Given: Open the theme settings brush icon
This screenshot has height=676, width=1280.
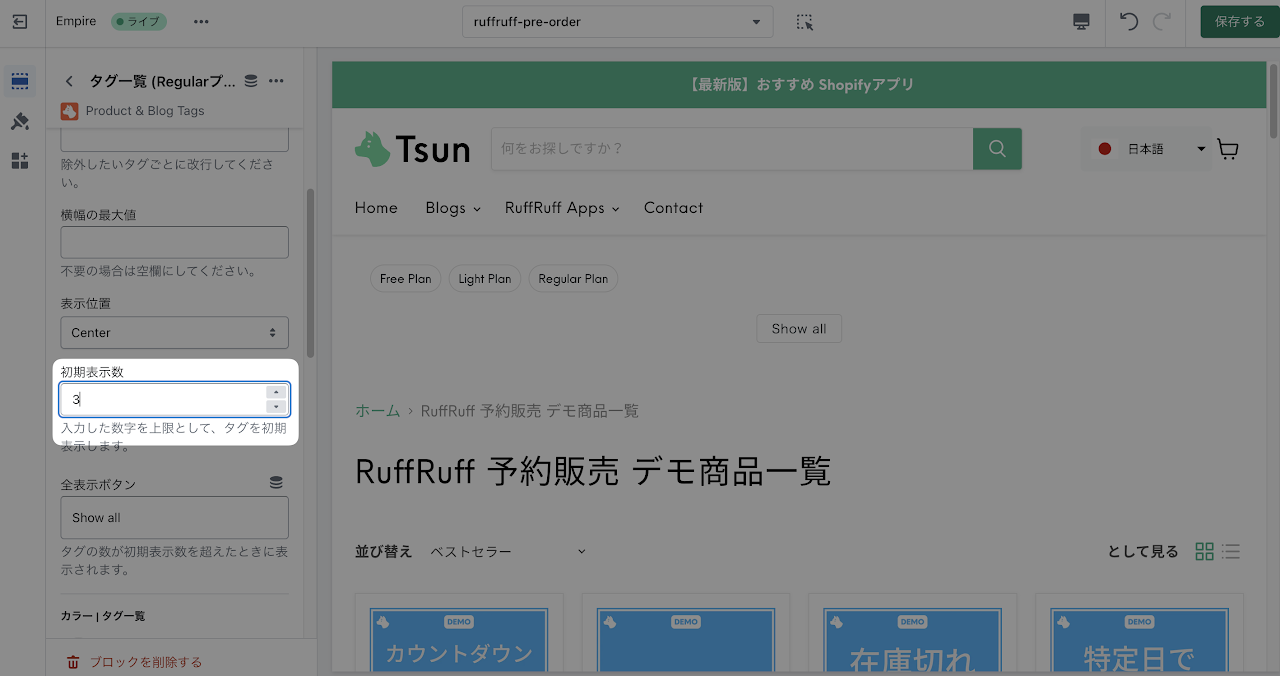Looking at the screenshot, I should pos(20,121).
